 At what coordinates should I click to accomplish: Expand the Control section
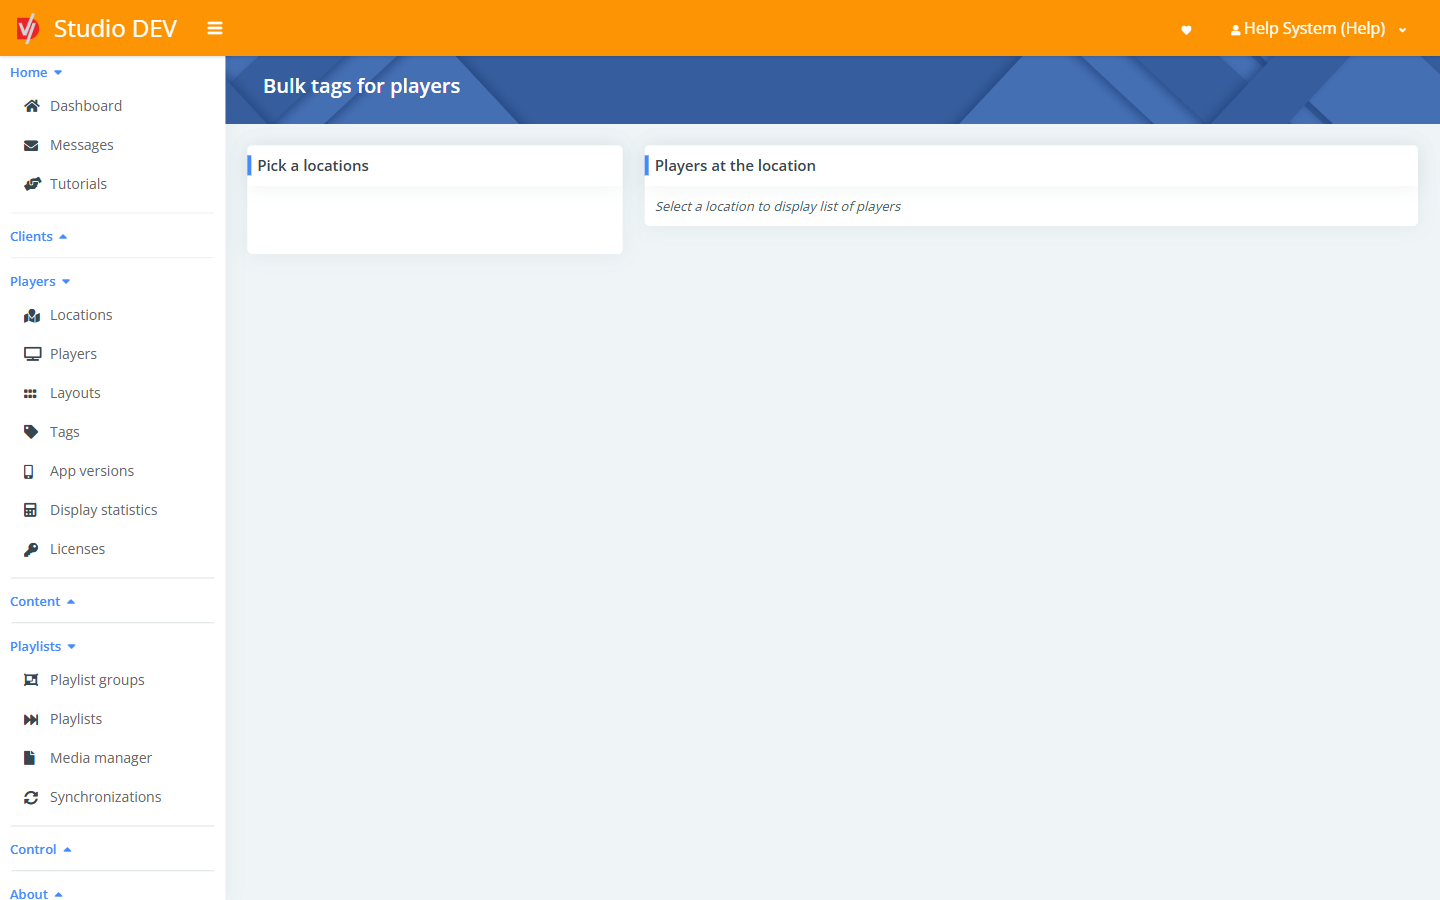tap(41, 849)
